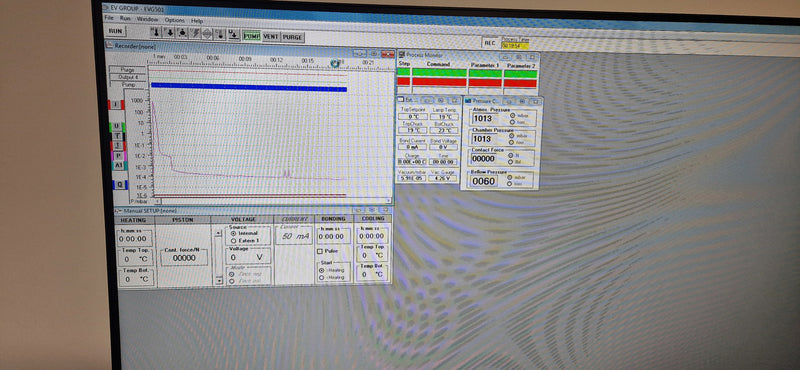
Task: Select the second Heating start option
Action: pyautogui.click(x=322, y=278)
